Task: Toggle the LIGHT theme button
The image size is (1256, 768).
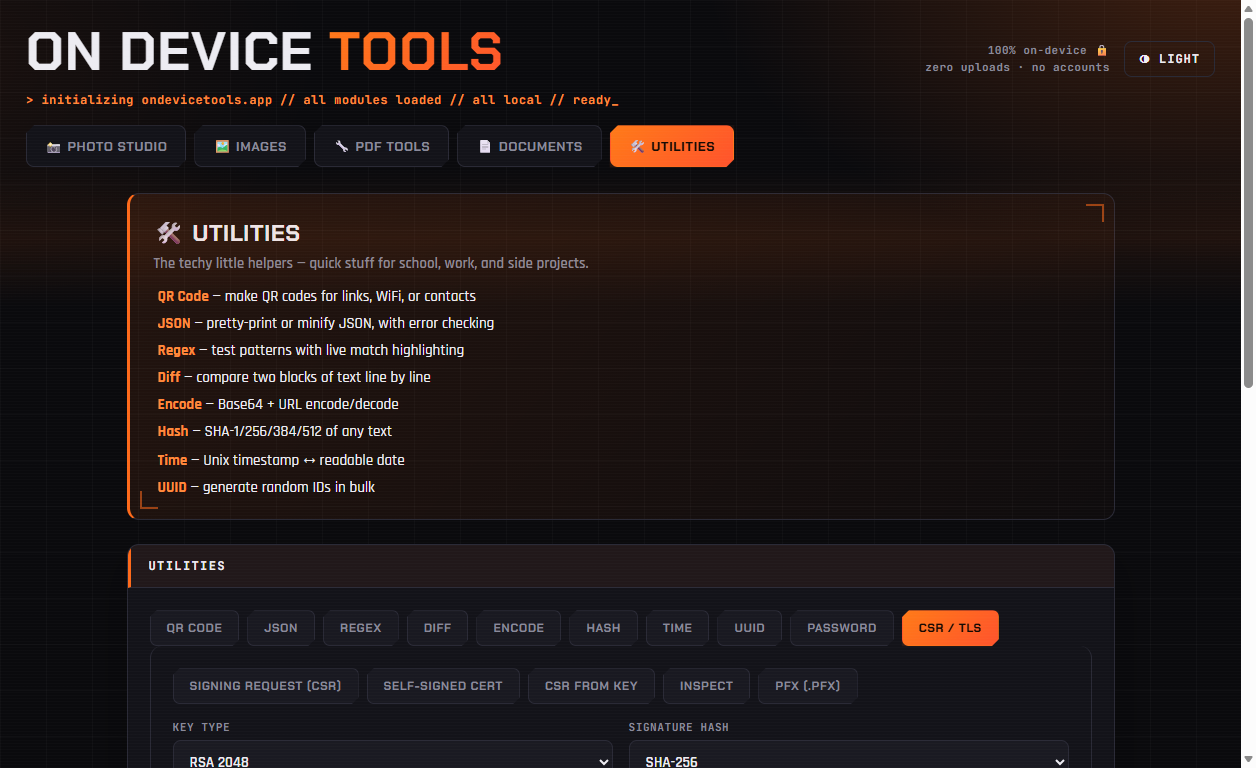Action: (x=1169, y=59)
